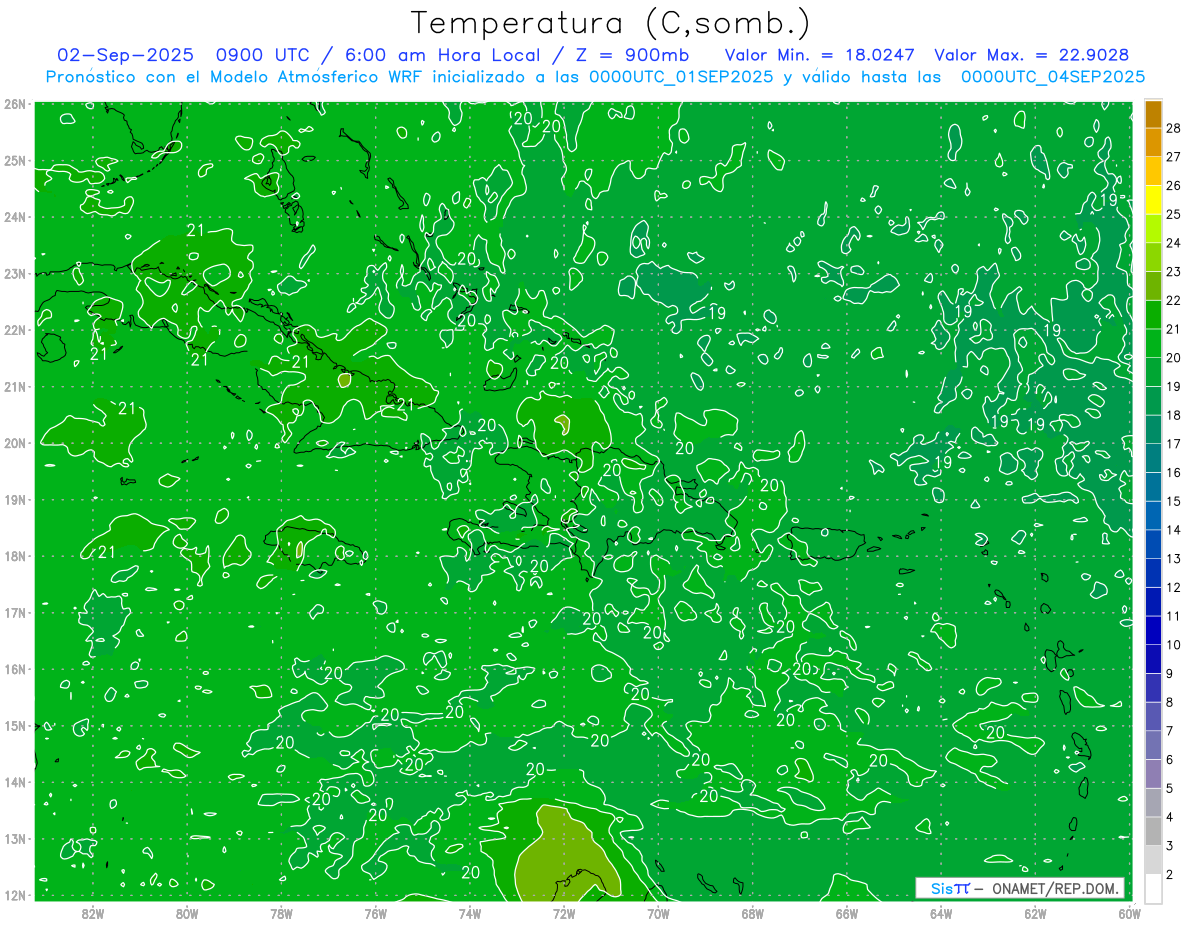1200x927 pixels.
Task: Click legend scale label '28'
Action: point(1173,128)
